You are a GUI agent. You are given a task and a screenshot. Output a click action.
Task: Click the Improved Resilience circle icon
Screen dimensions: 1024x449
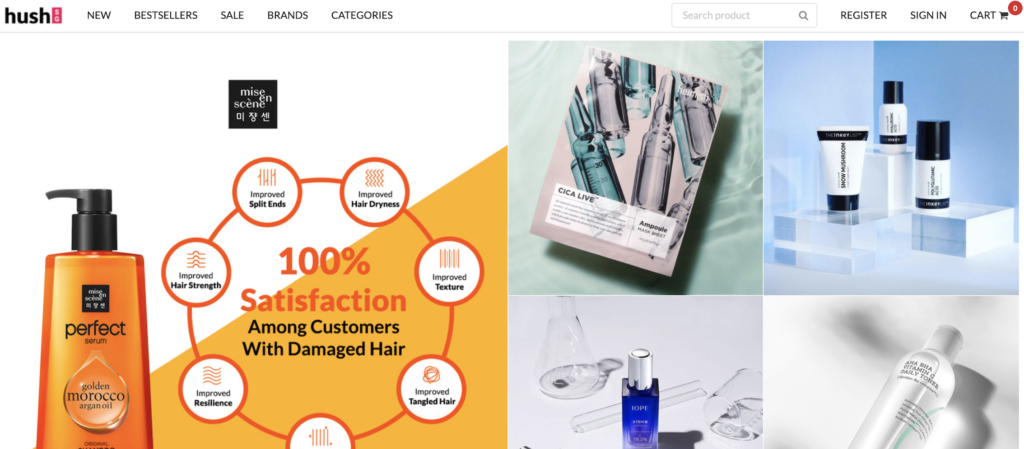click(x=213, y=388)
